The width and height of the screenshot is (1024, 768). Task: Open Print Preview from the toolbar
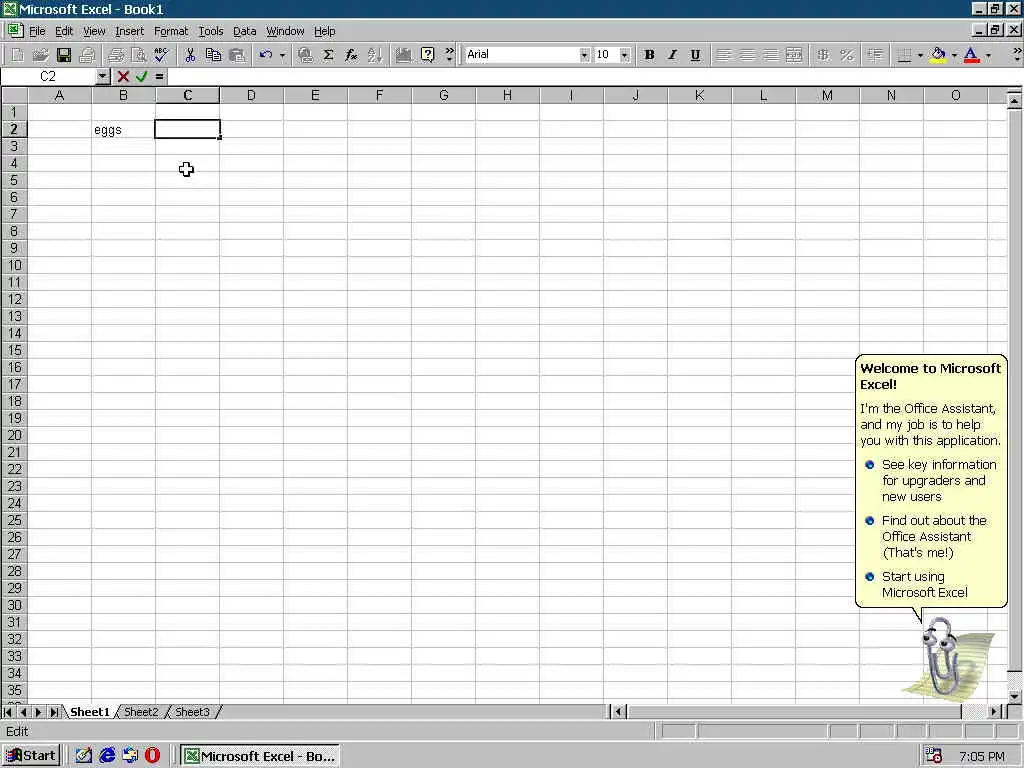click(138, 55)
